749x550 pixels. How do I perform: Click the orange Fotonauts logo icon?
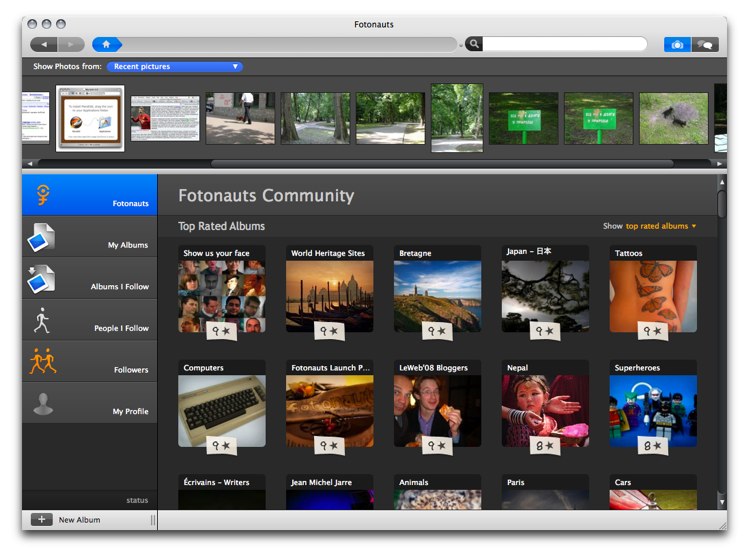click(x=43, y=195)
